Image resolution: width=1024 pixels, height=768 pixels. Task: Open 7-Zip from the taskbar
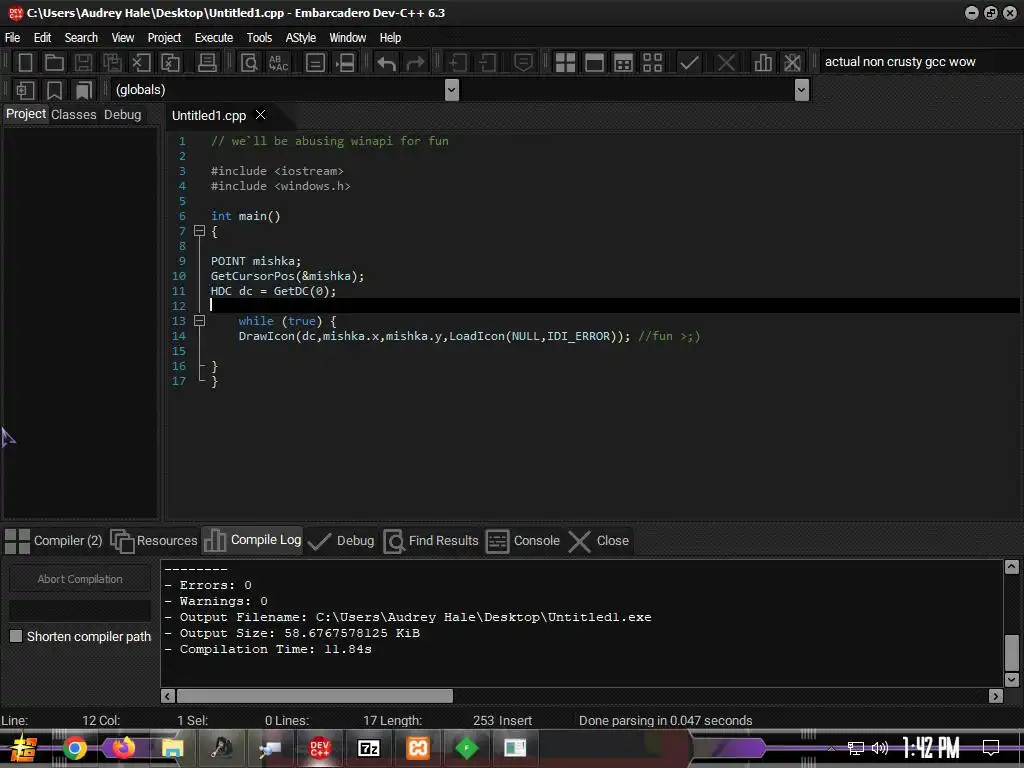(x=368, y=748)
